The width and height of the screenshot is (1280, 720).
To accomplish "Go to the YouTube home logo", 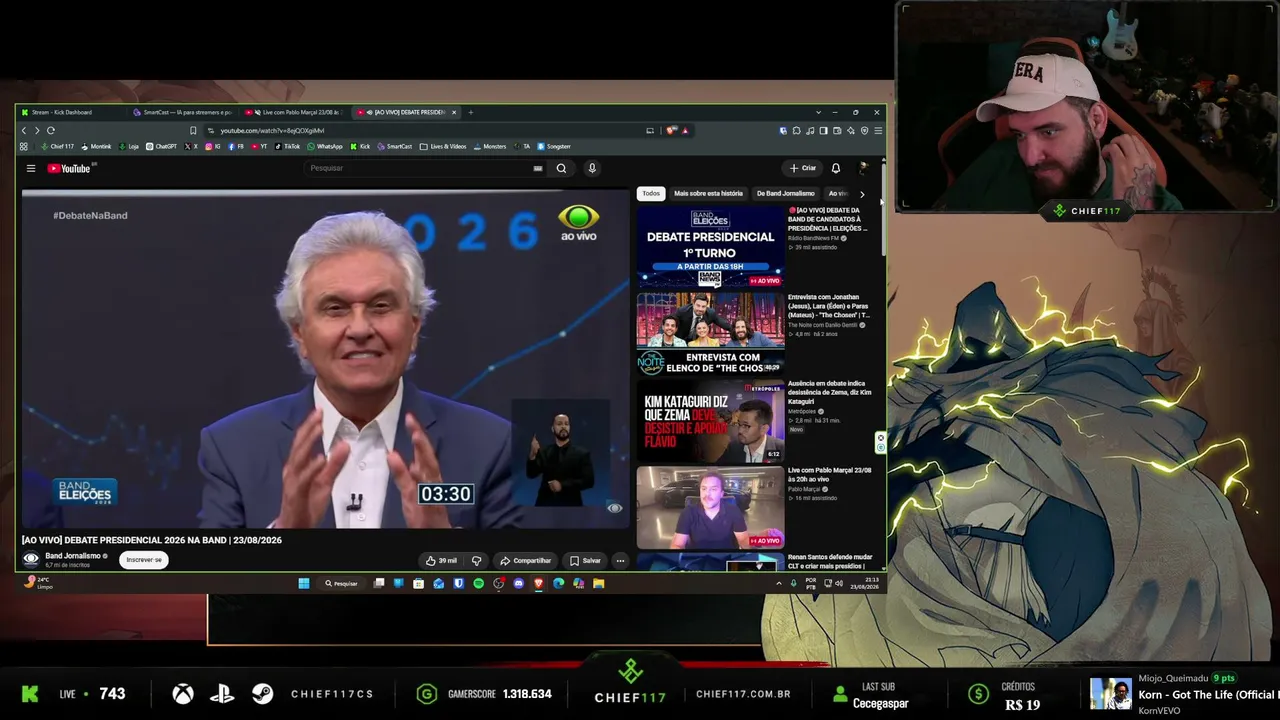I will (x=69, y=168).
